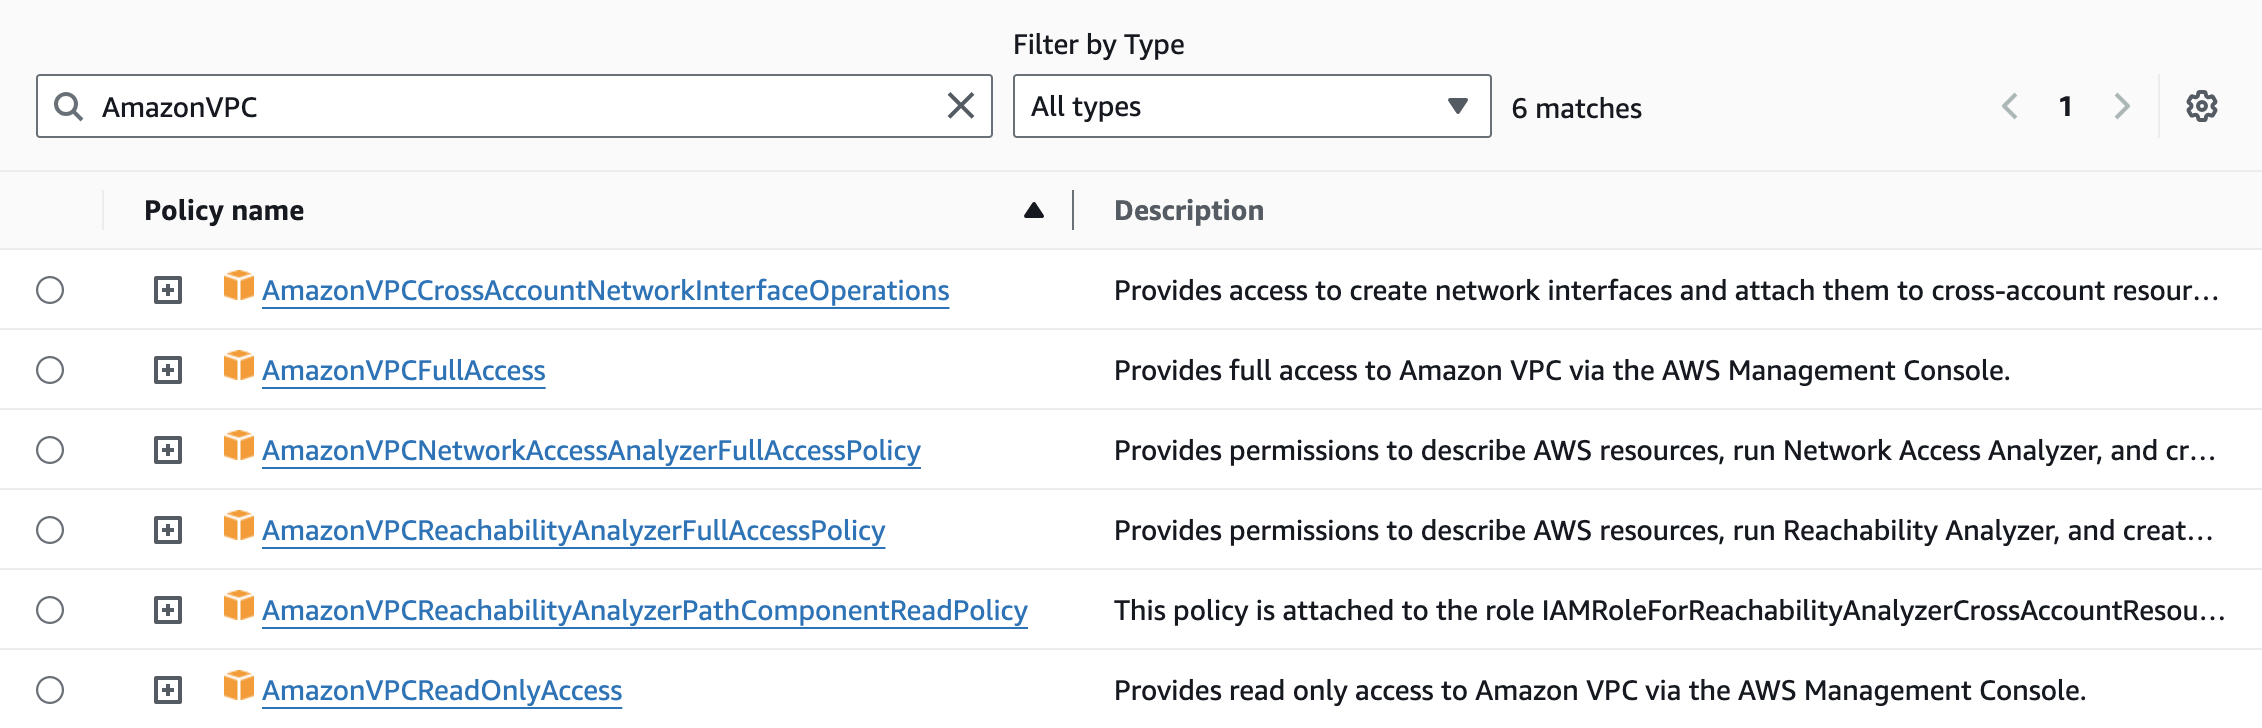Click the policy icon for AmazonVPCReadOnlyAccess
The height and width of the screenshot is (728, 2262).
pos(238,686)
